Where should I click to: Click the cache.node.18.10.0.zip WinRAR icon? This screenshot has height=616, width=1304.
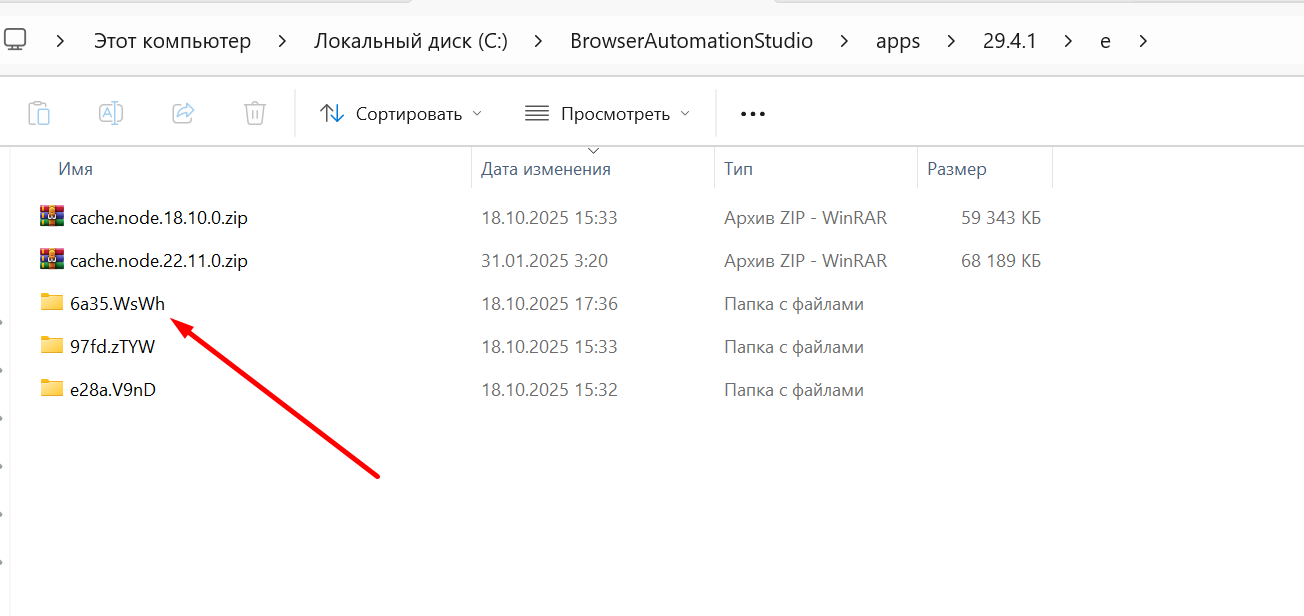point(52,217)
